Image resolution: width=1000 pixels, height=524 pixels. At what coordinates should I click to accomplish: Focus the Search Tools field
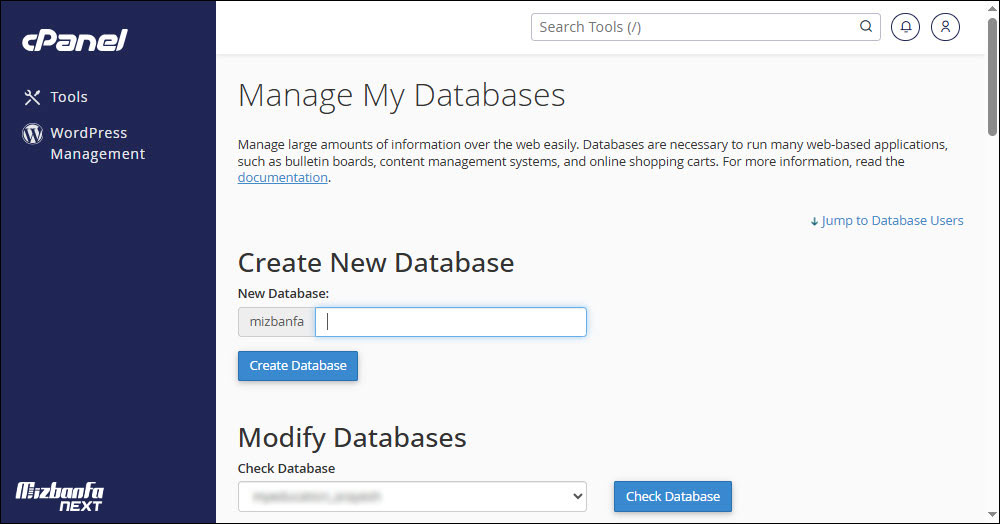click(x=695, y=27)
